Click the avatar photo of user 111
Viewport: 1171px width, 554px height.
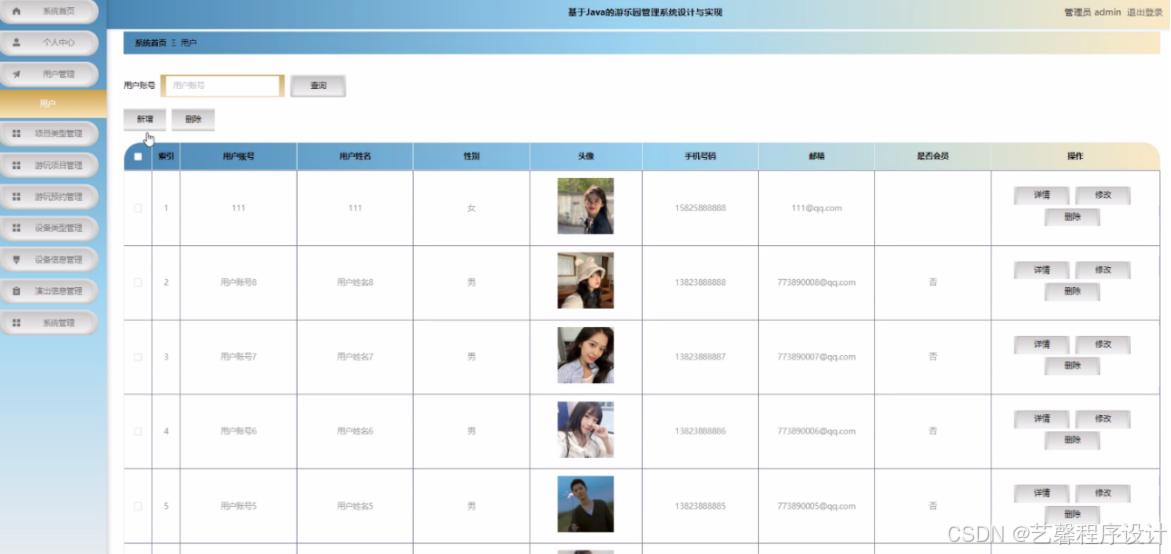(586, 206)
